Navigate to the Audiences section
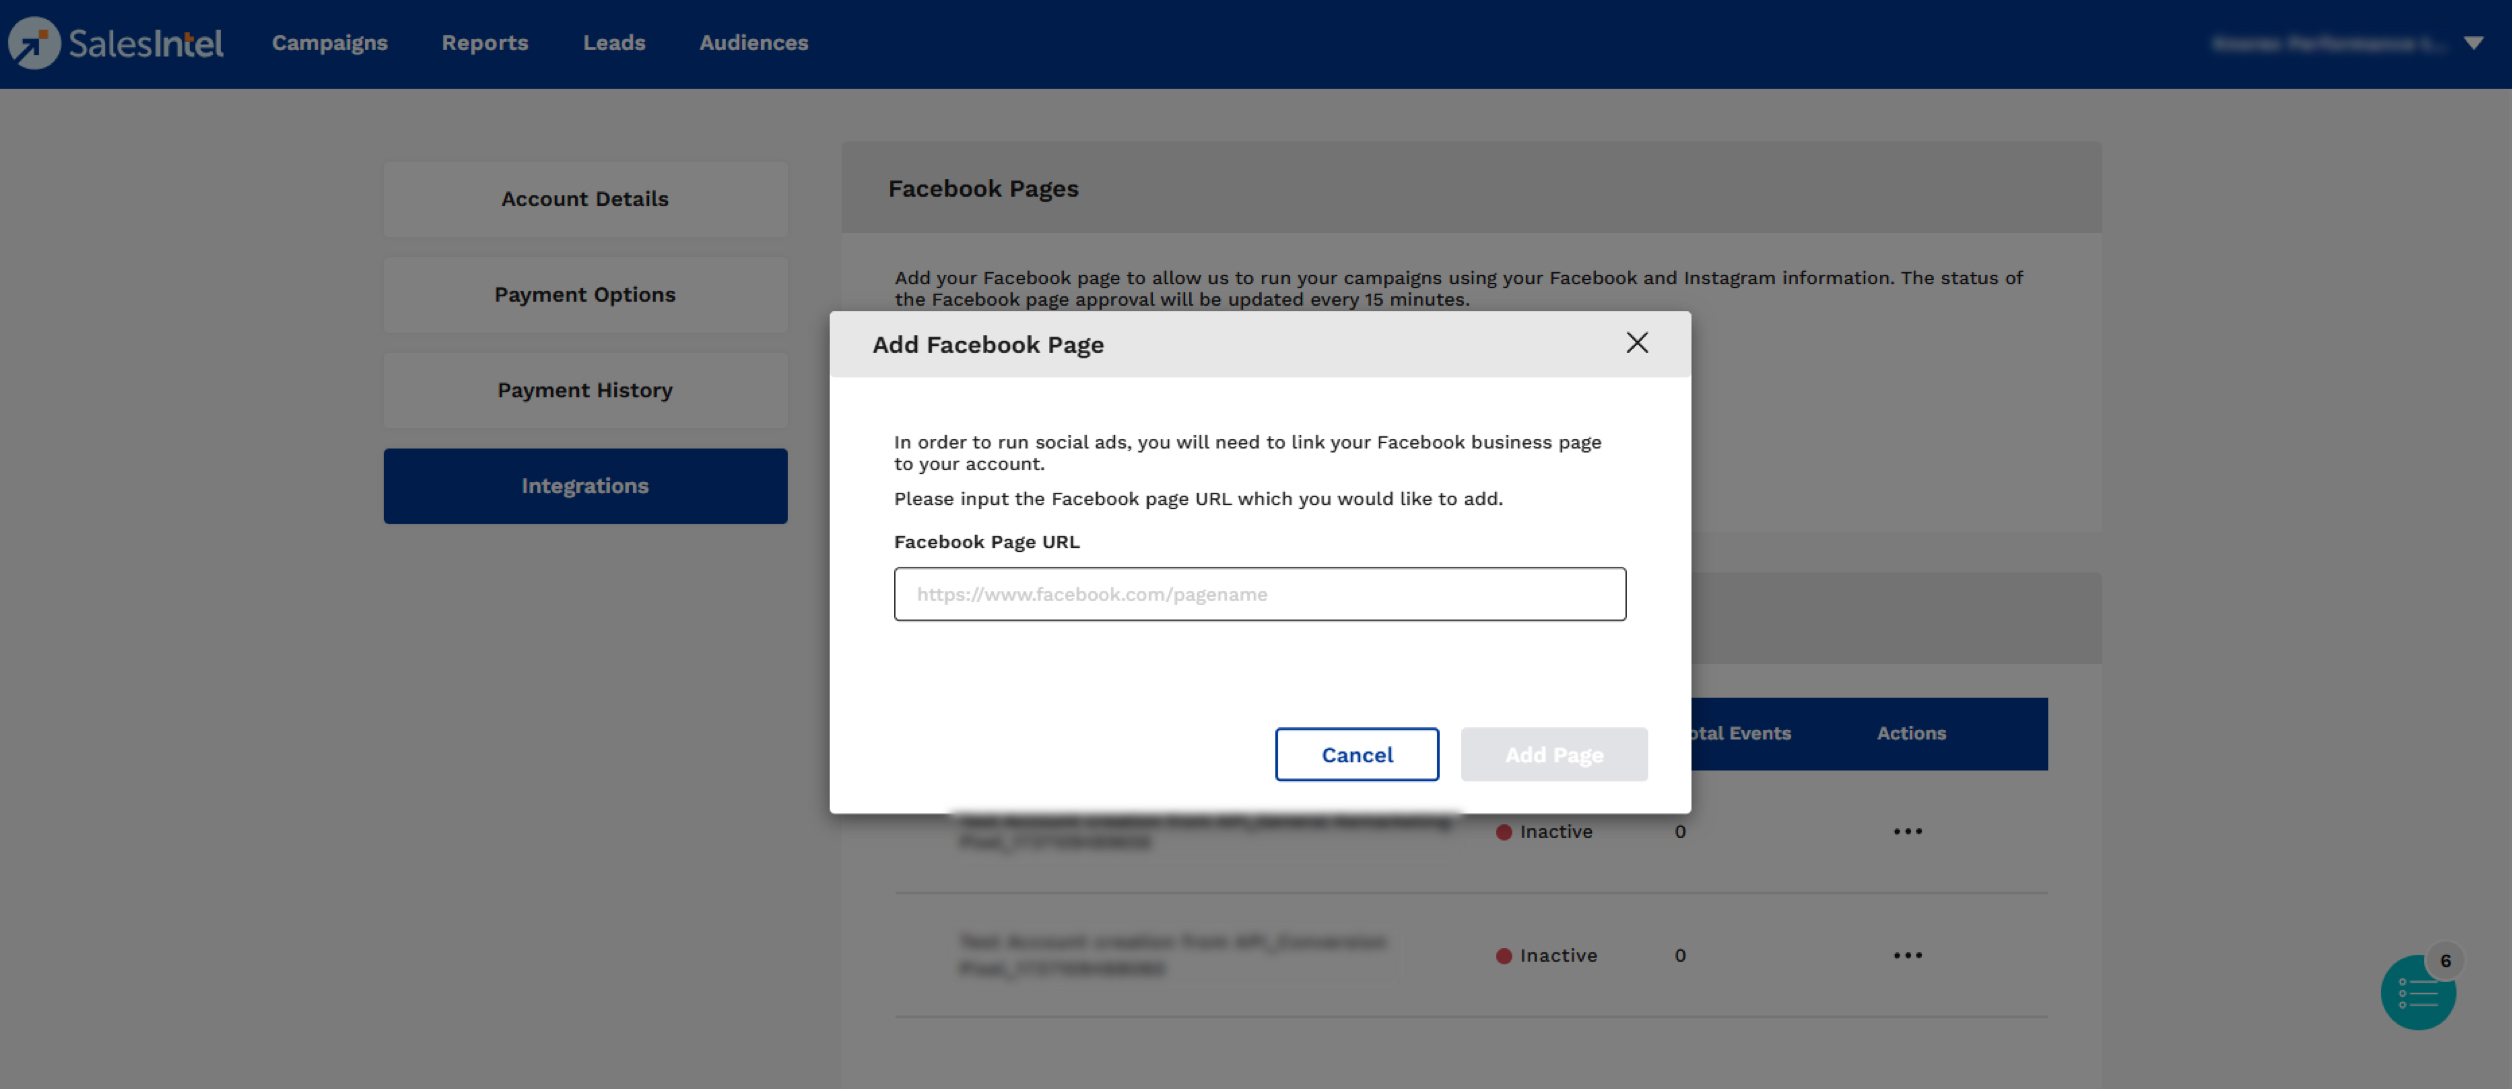2512x1089 pixels. 753,42
